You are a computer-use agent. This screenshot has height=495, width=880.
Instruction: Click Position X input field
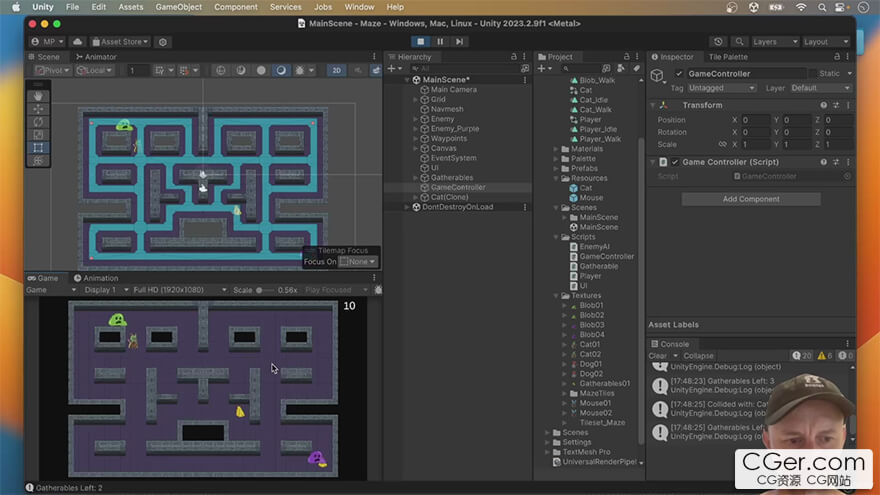pyautogui.click(x=755, y=120)
